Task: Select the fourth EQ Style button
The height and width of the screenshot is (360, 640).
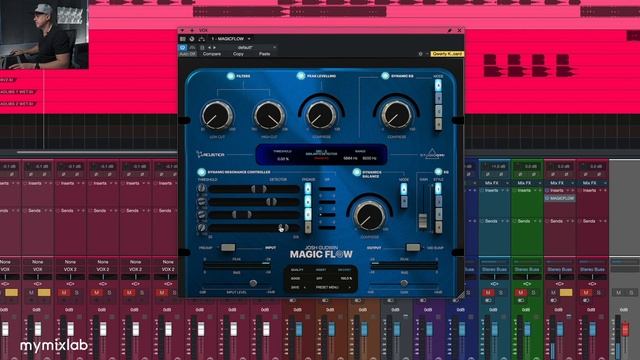Action: [438, 227]
